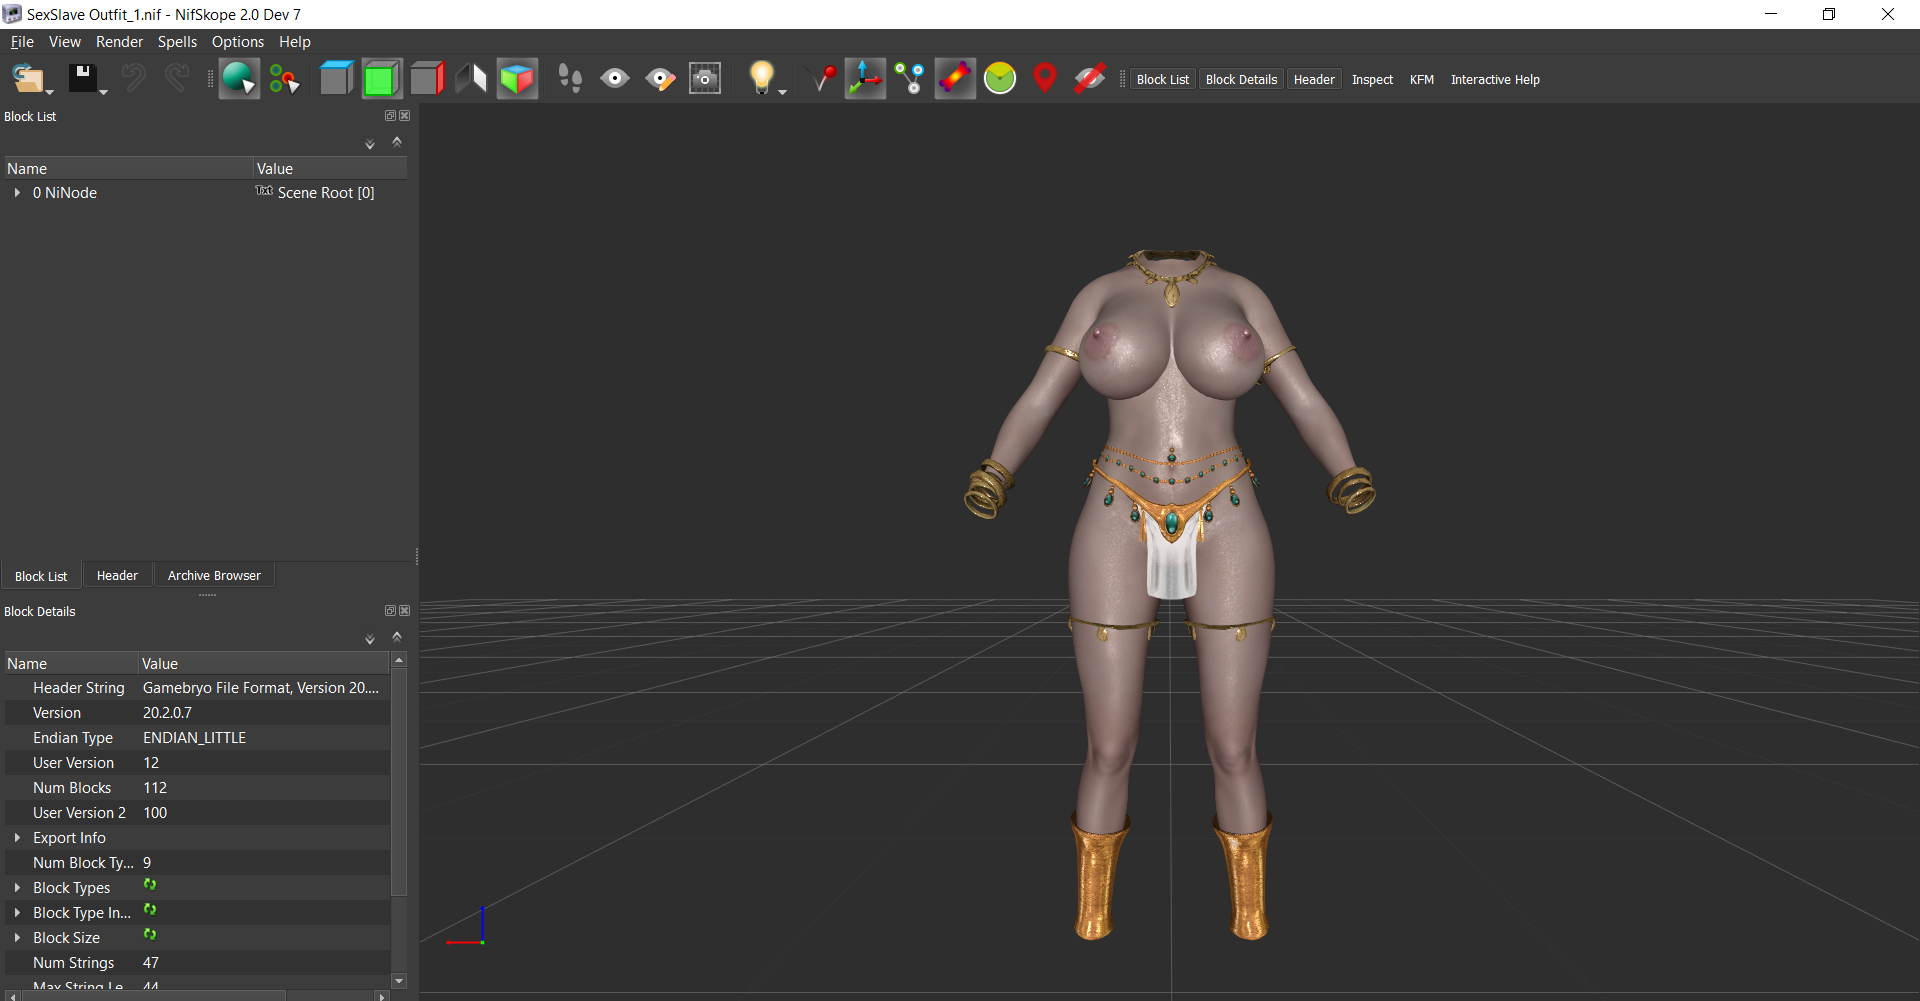The width and height of the screenshot is (1920, 1001).
Task: Close the Block List panel
Action: pyautogui.click(x=405, y=116)
